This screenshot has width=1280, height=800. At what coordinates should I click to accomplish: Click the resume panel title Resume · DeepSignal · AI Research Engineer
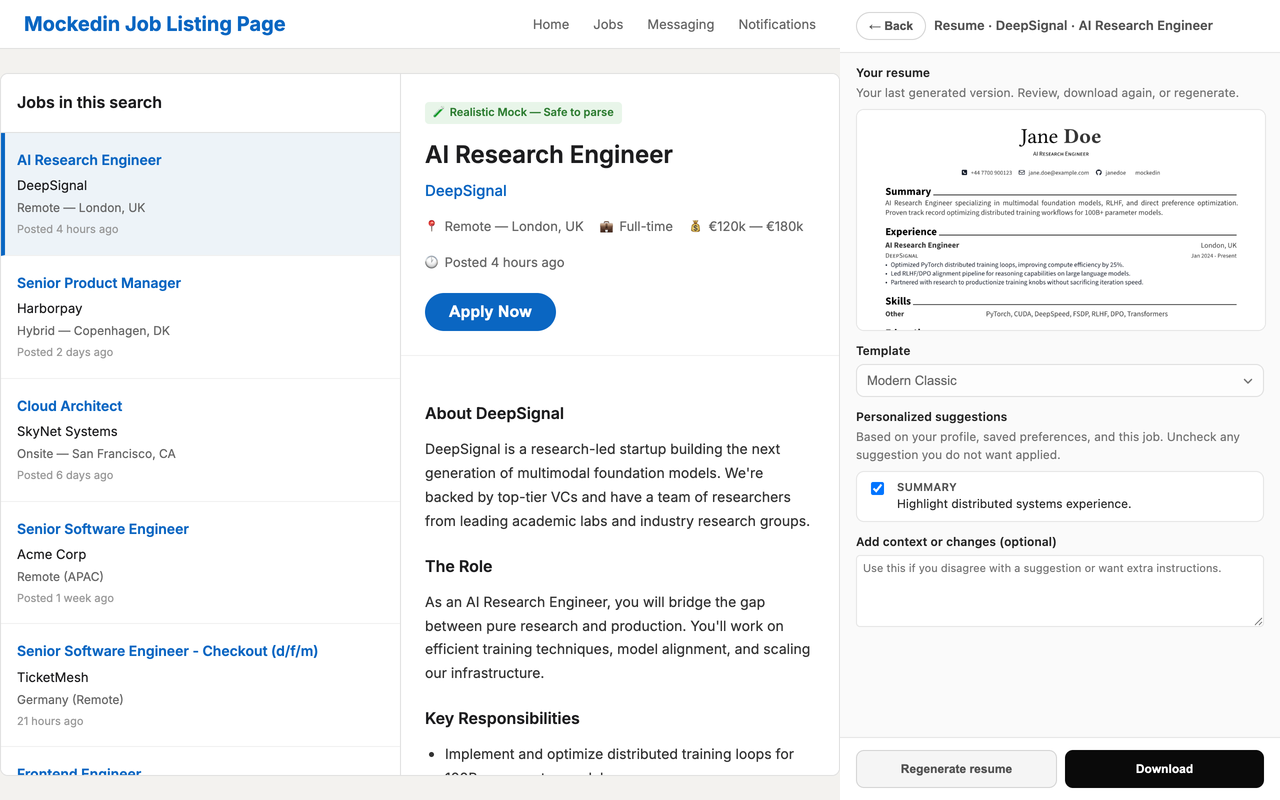click(x=1073, y=26)
